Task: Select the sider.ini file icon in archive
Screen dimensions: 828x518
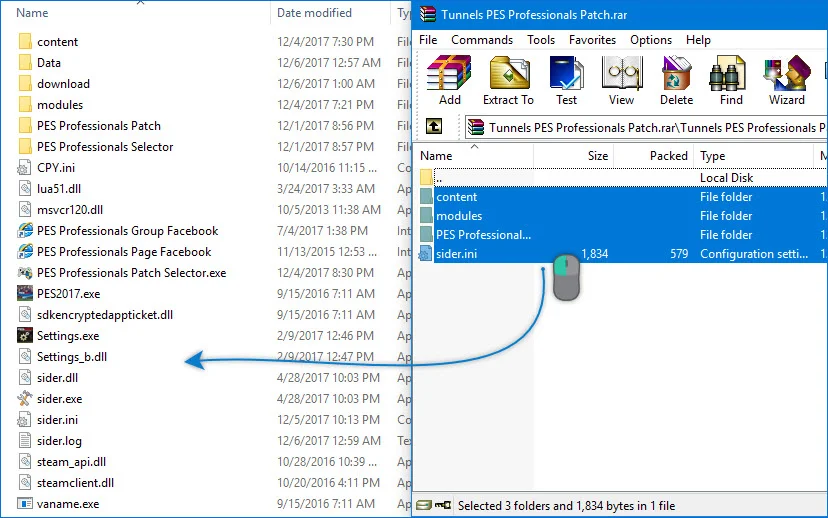Action: tap(426, 254)
